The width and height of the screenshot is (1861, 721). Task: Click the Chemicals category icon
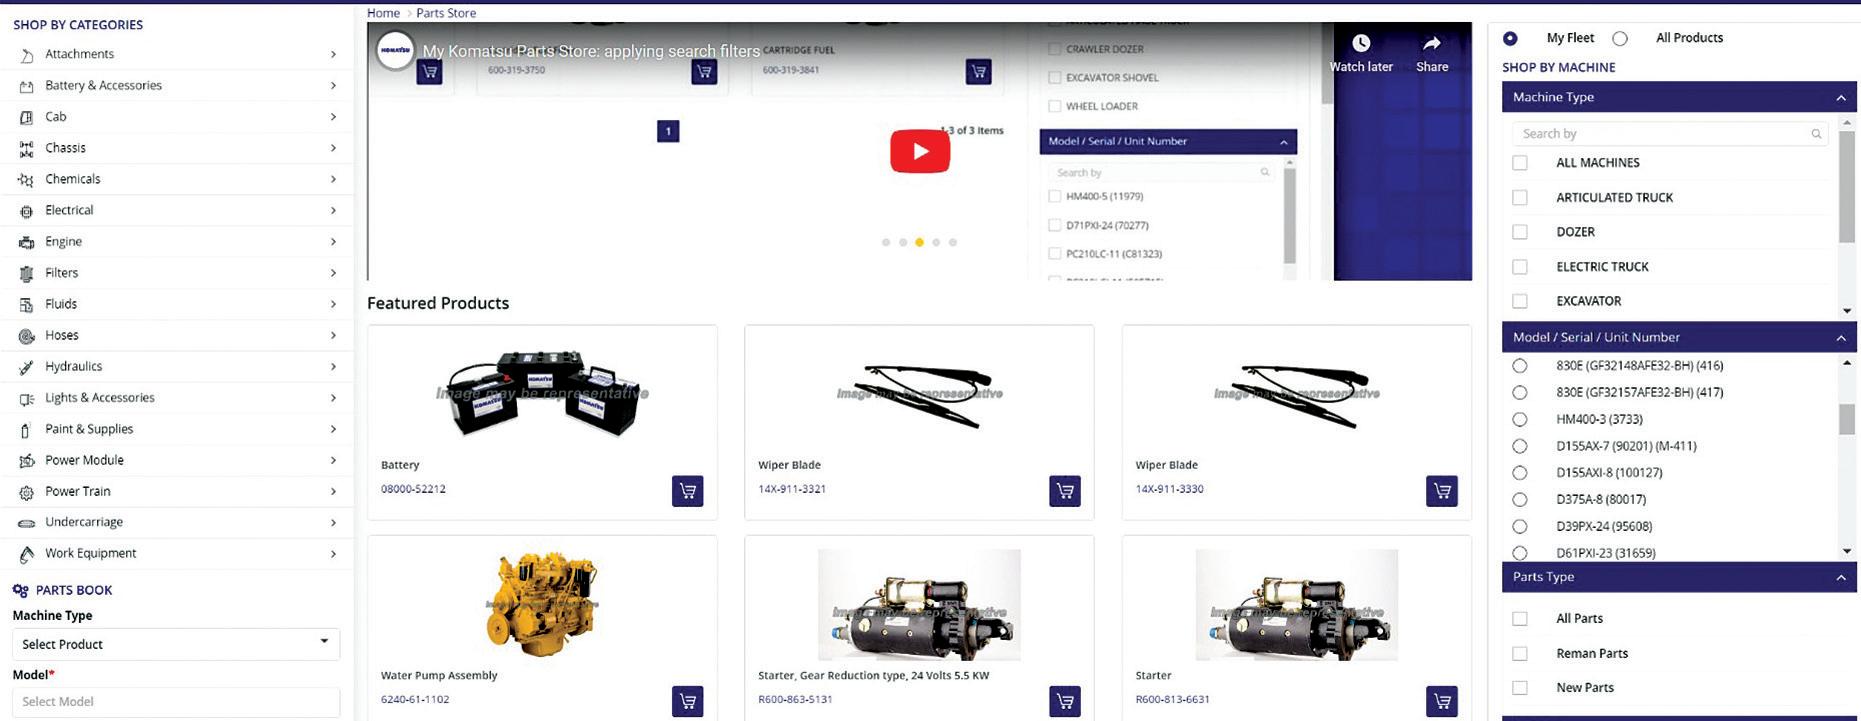26,180
